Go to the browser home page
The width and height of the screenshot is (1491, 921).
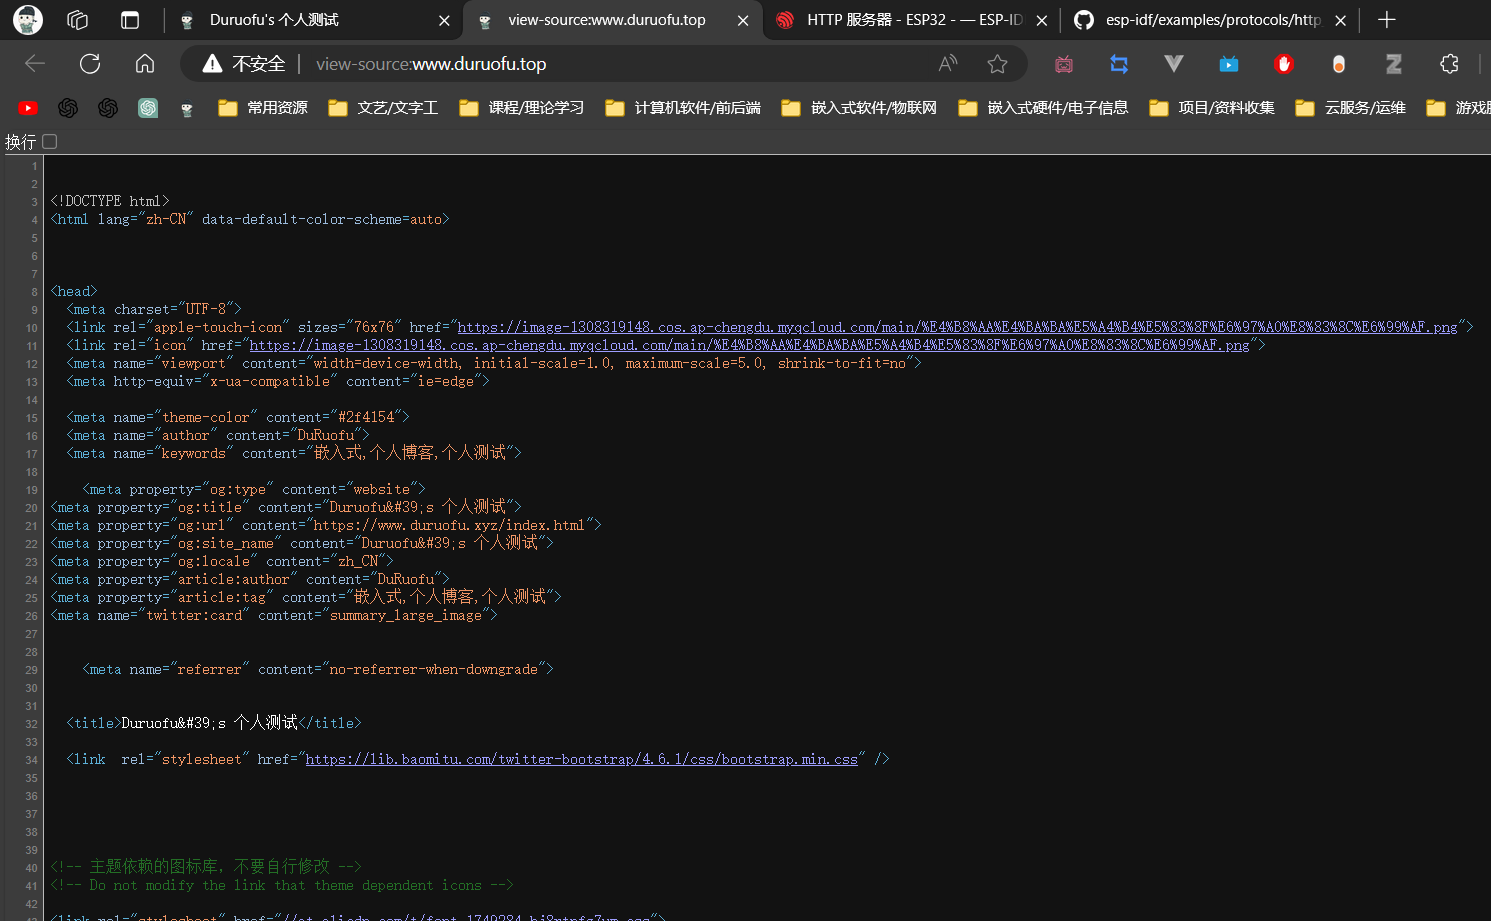coord(145,64)
